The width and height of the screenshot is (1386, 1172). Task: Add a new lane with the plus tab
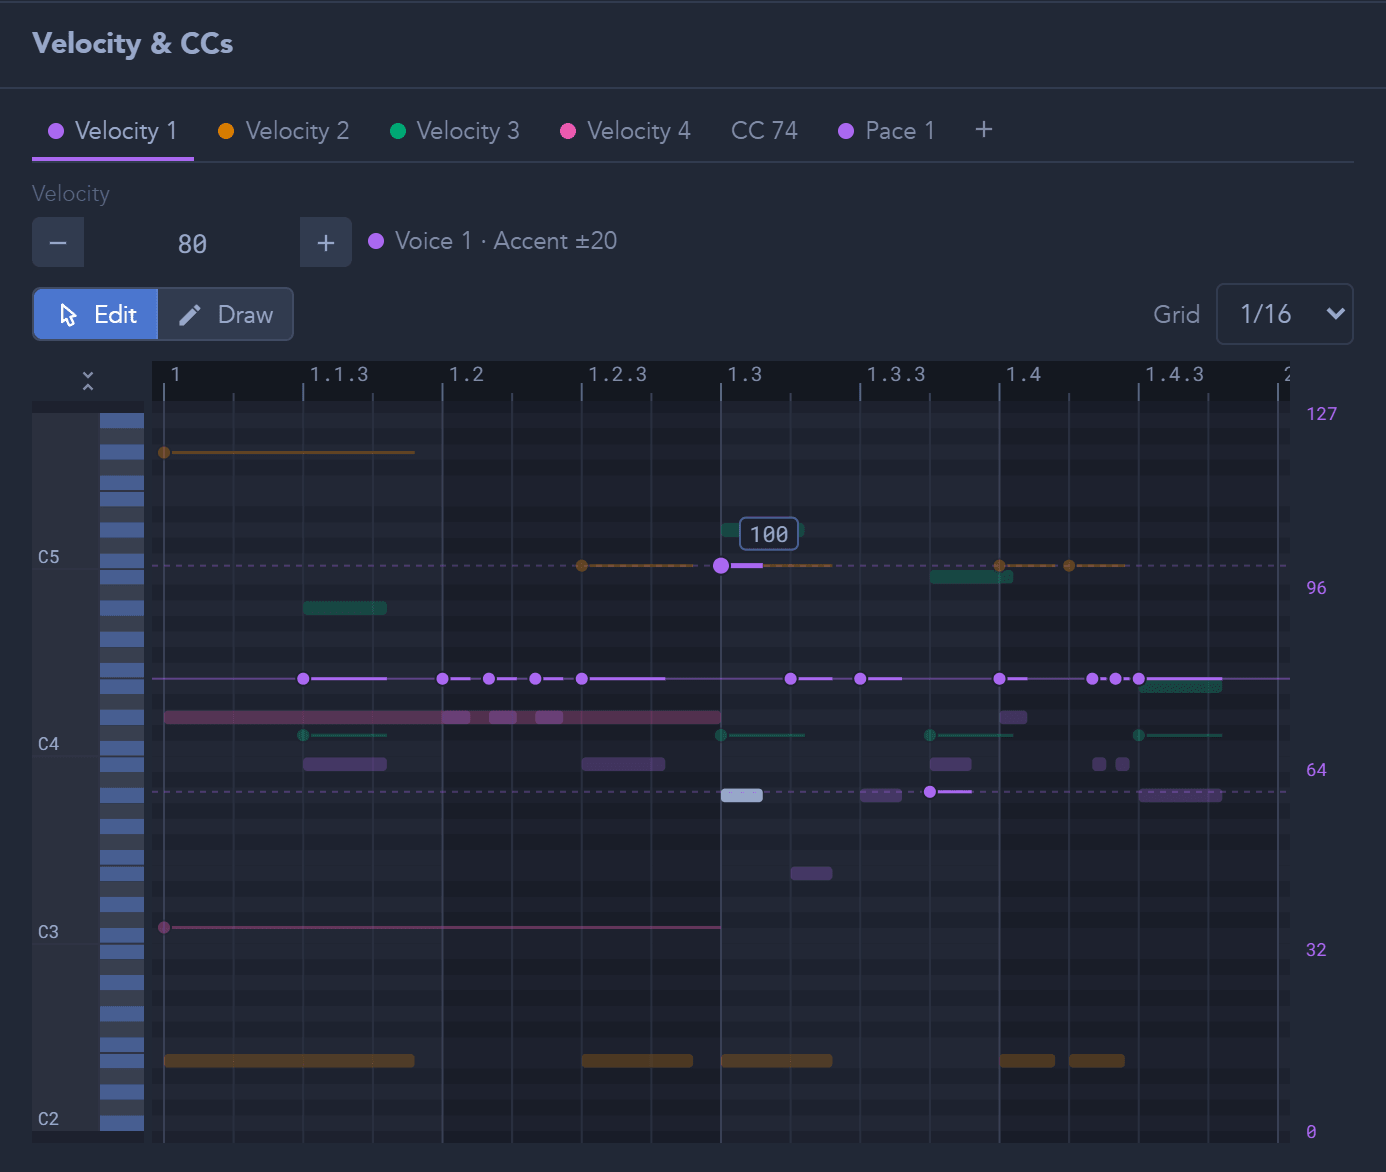(x=984, y=130)
